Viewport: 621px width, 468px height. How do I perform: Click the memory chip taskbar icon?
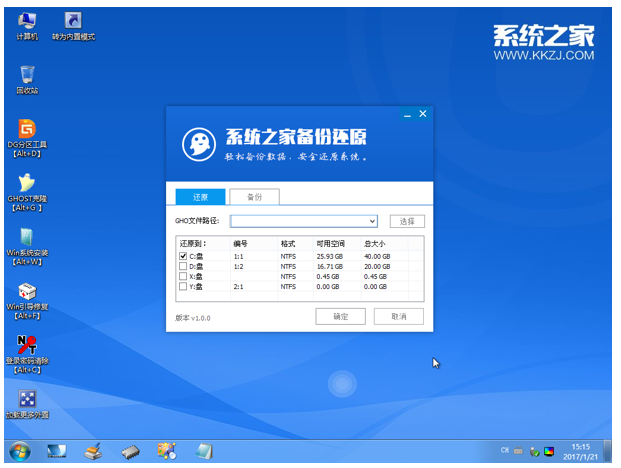[x=131, y=452]
